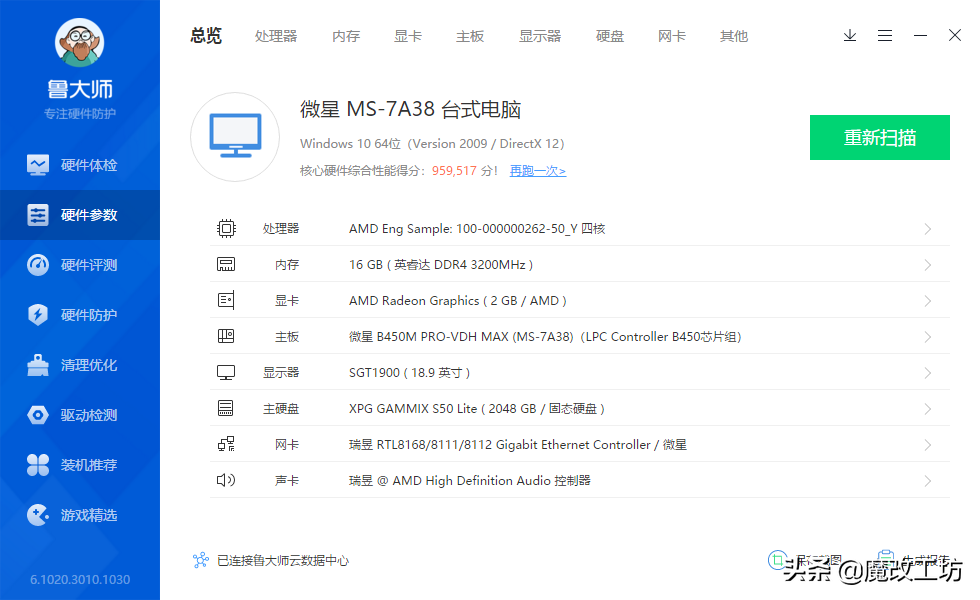Image resolution: width=980 pixels, height=600 pixels.
Task: Click the Lu Dashi avatar logo
Action: (79, 42)
